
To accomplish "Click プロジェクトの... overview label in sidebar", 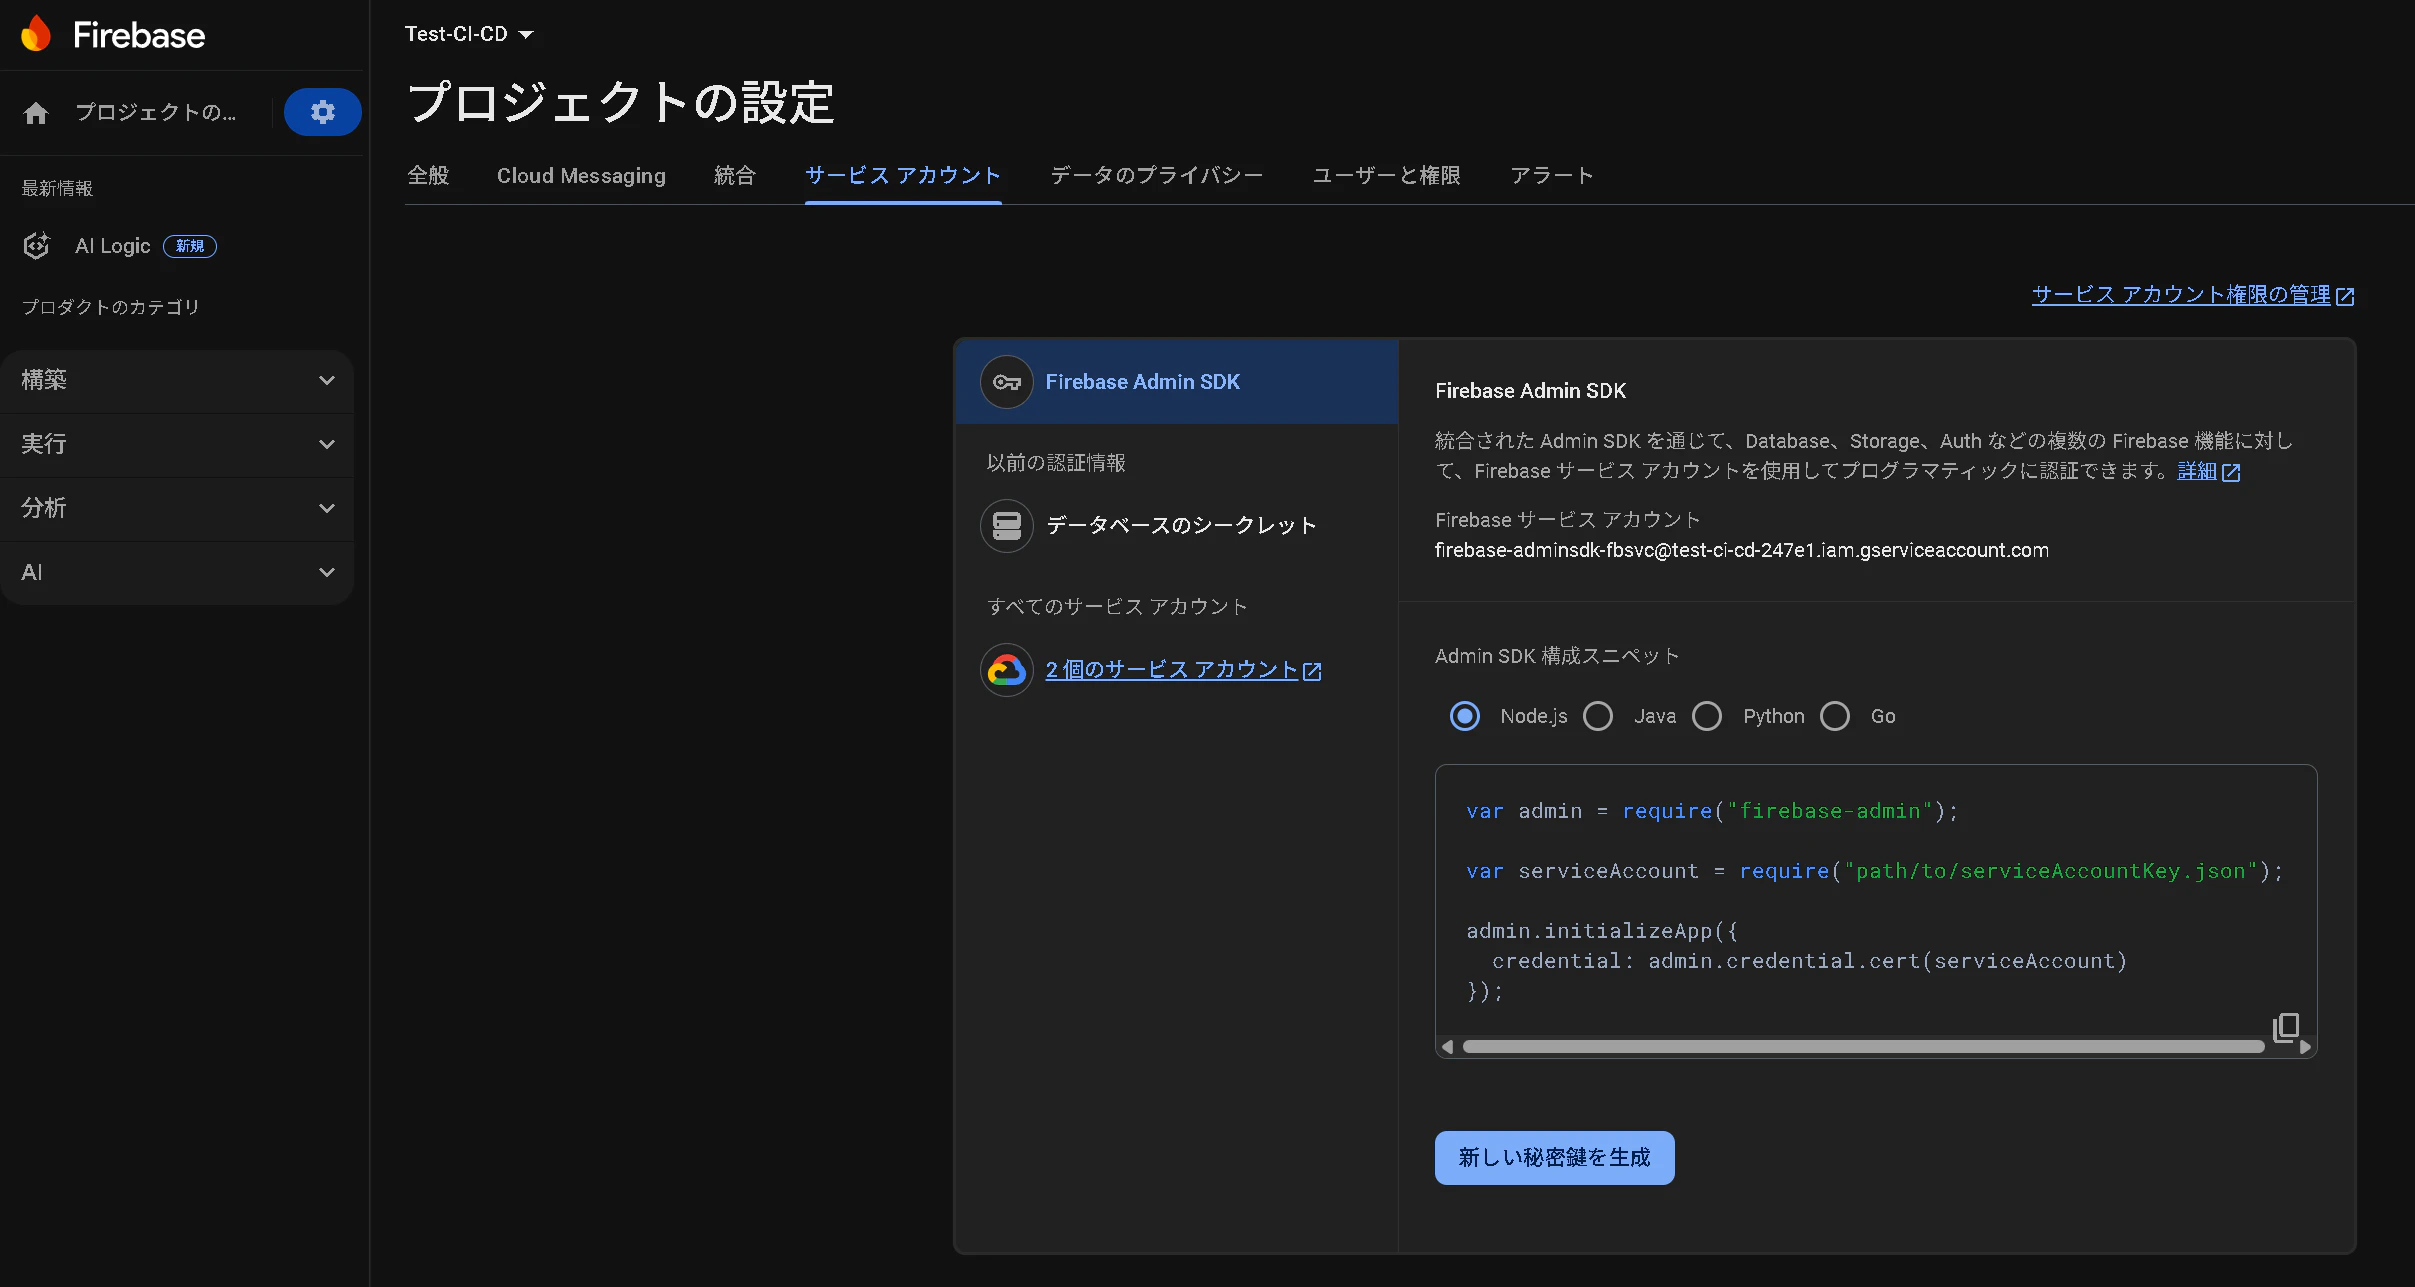I will point(155,112).
